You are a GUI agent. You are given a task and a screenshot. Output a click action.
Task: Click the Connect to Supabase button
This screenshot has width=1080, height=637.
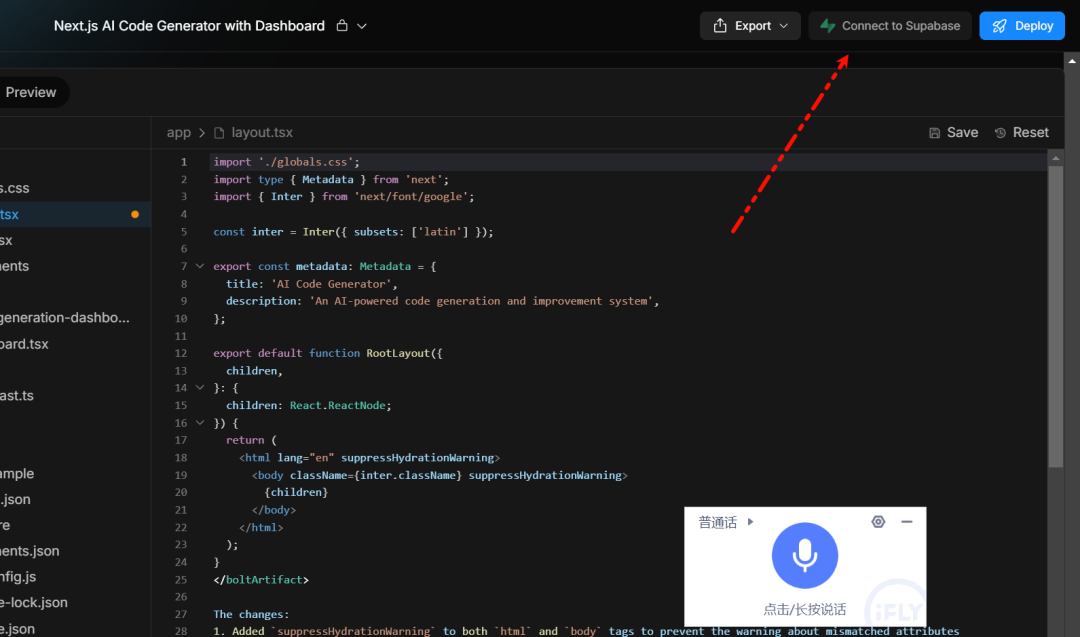(x=890, y=26)
